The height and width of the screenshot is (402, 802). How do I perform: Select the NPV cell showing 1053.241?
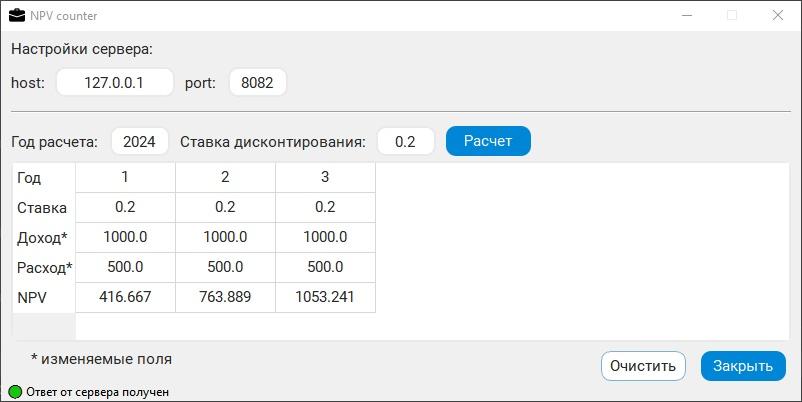coord(325,297)
